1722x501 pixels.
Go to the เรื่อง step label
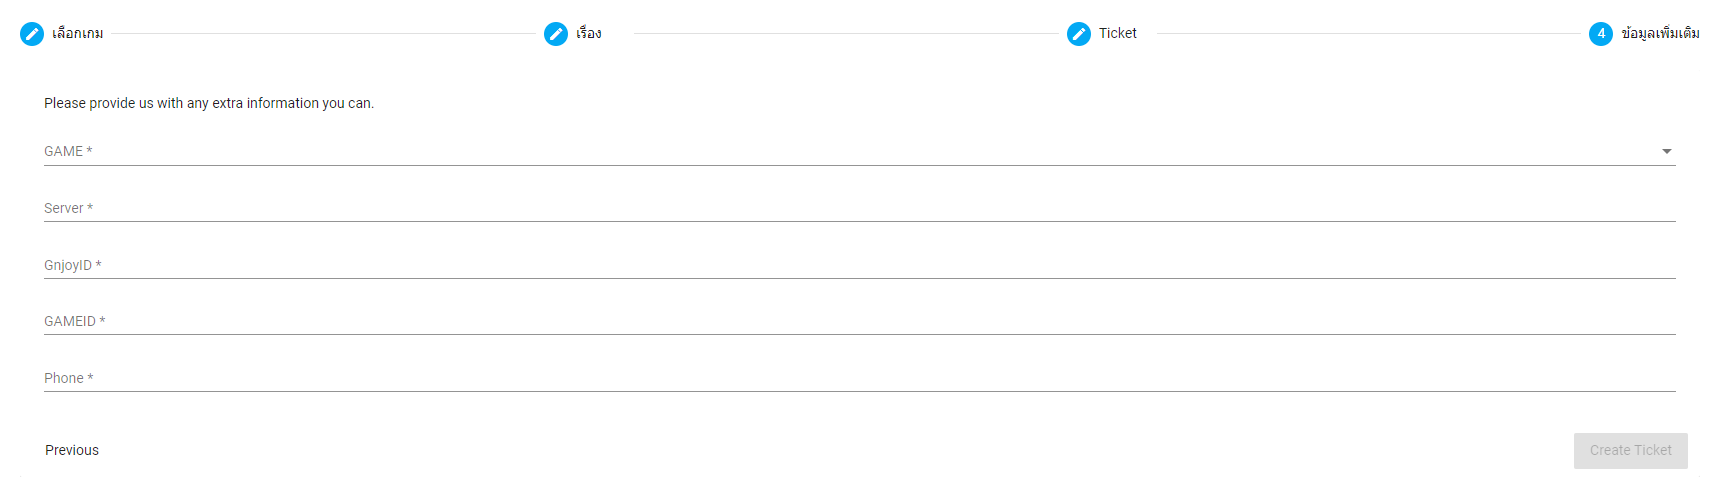(589, 34)
